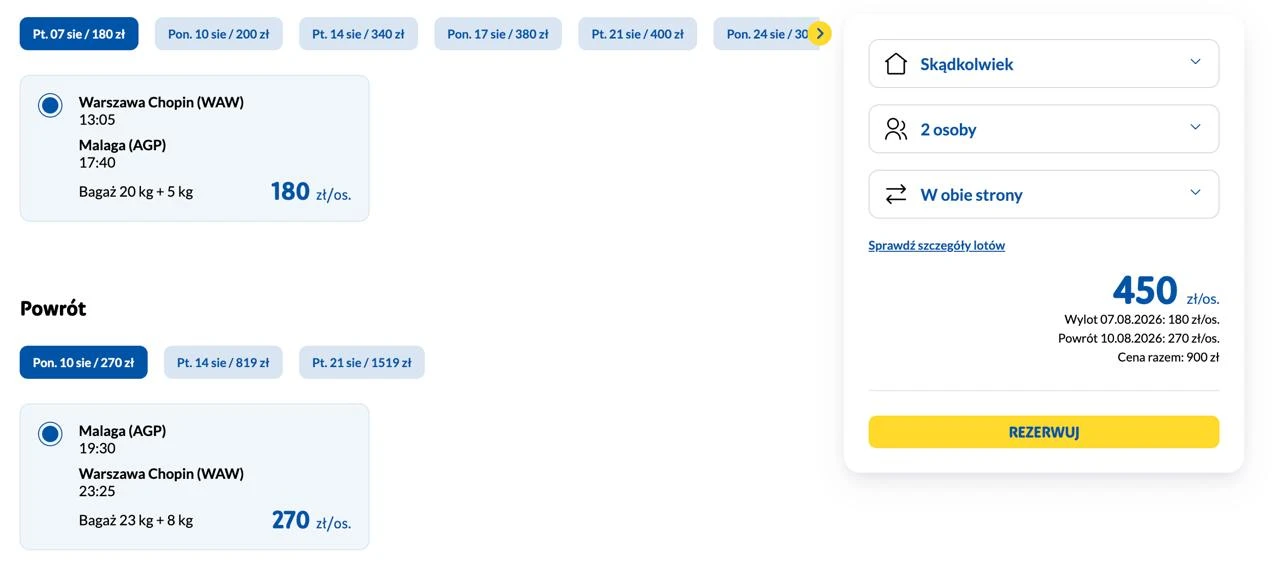Click the yellow next-dates arrow icon

819,34
